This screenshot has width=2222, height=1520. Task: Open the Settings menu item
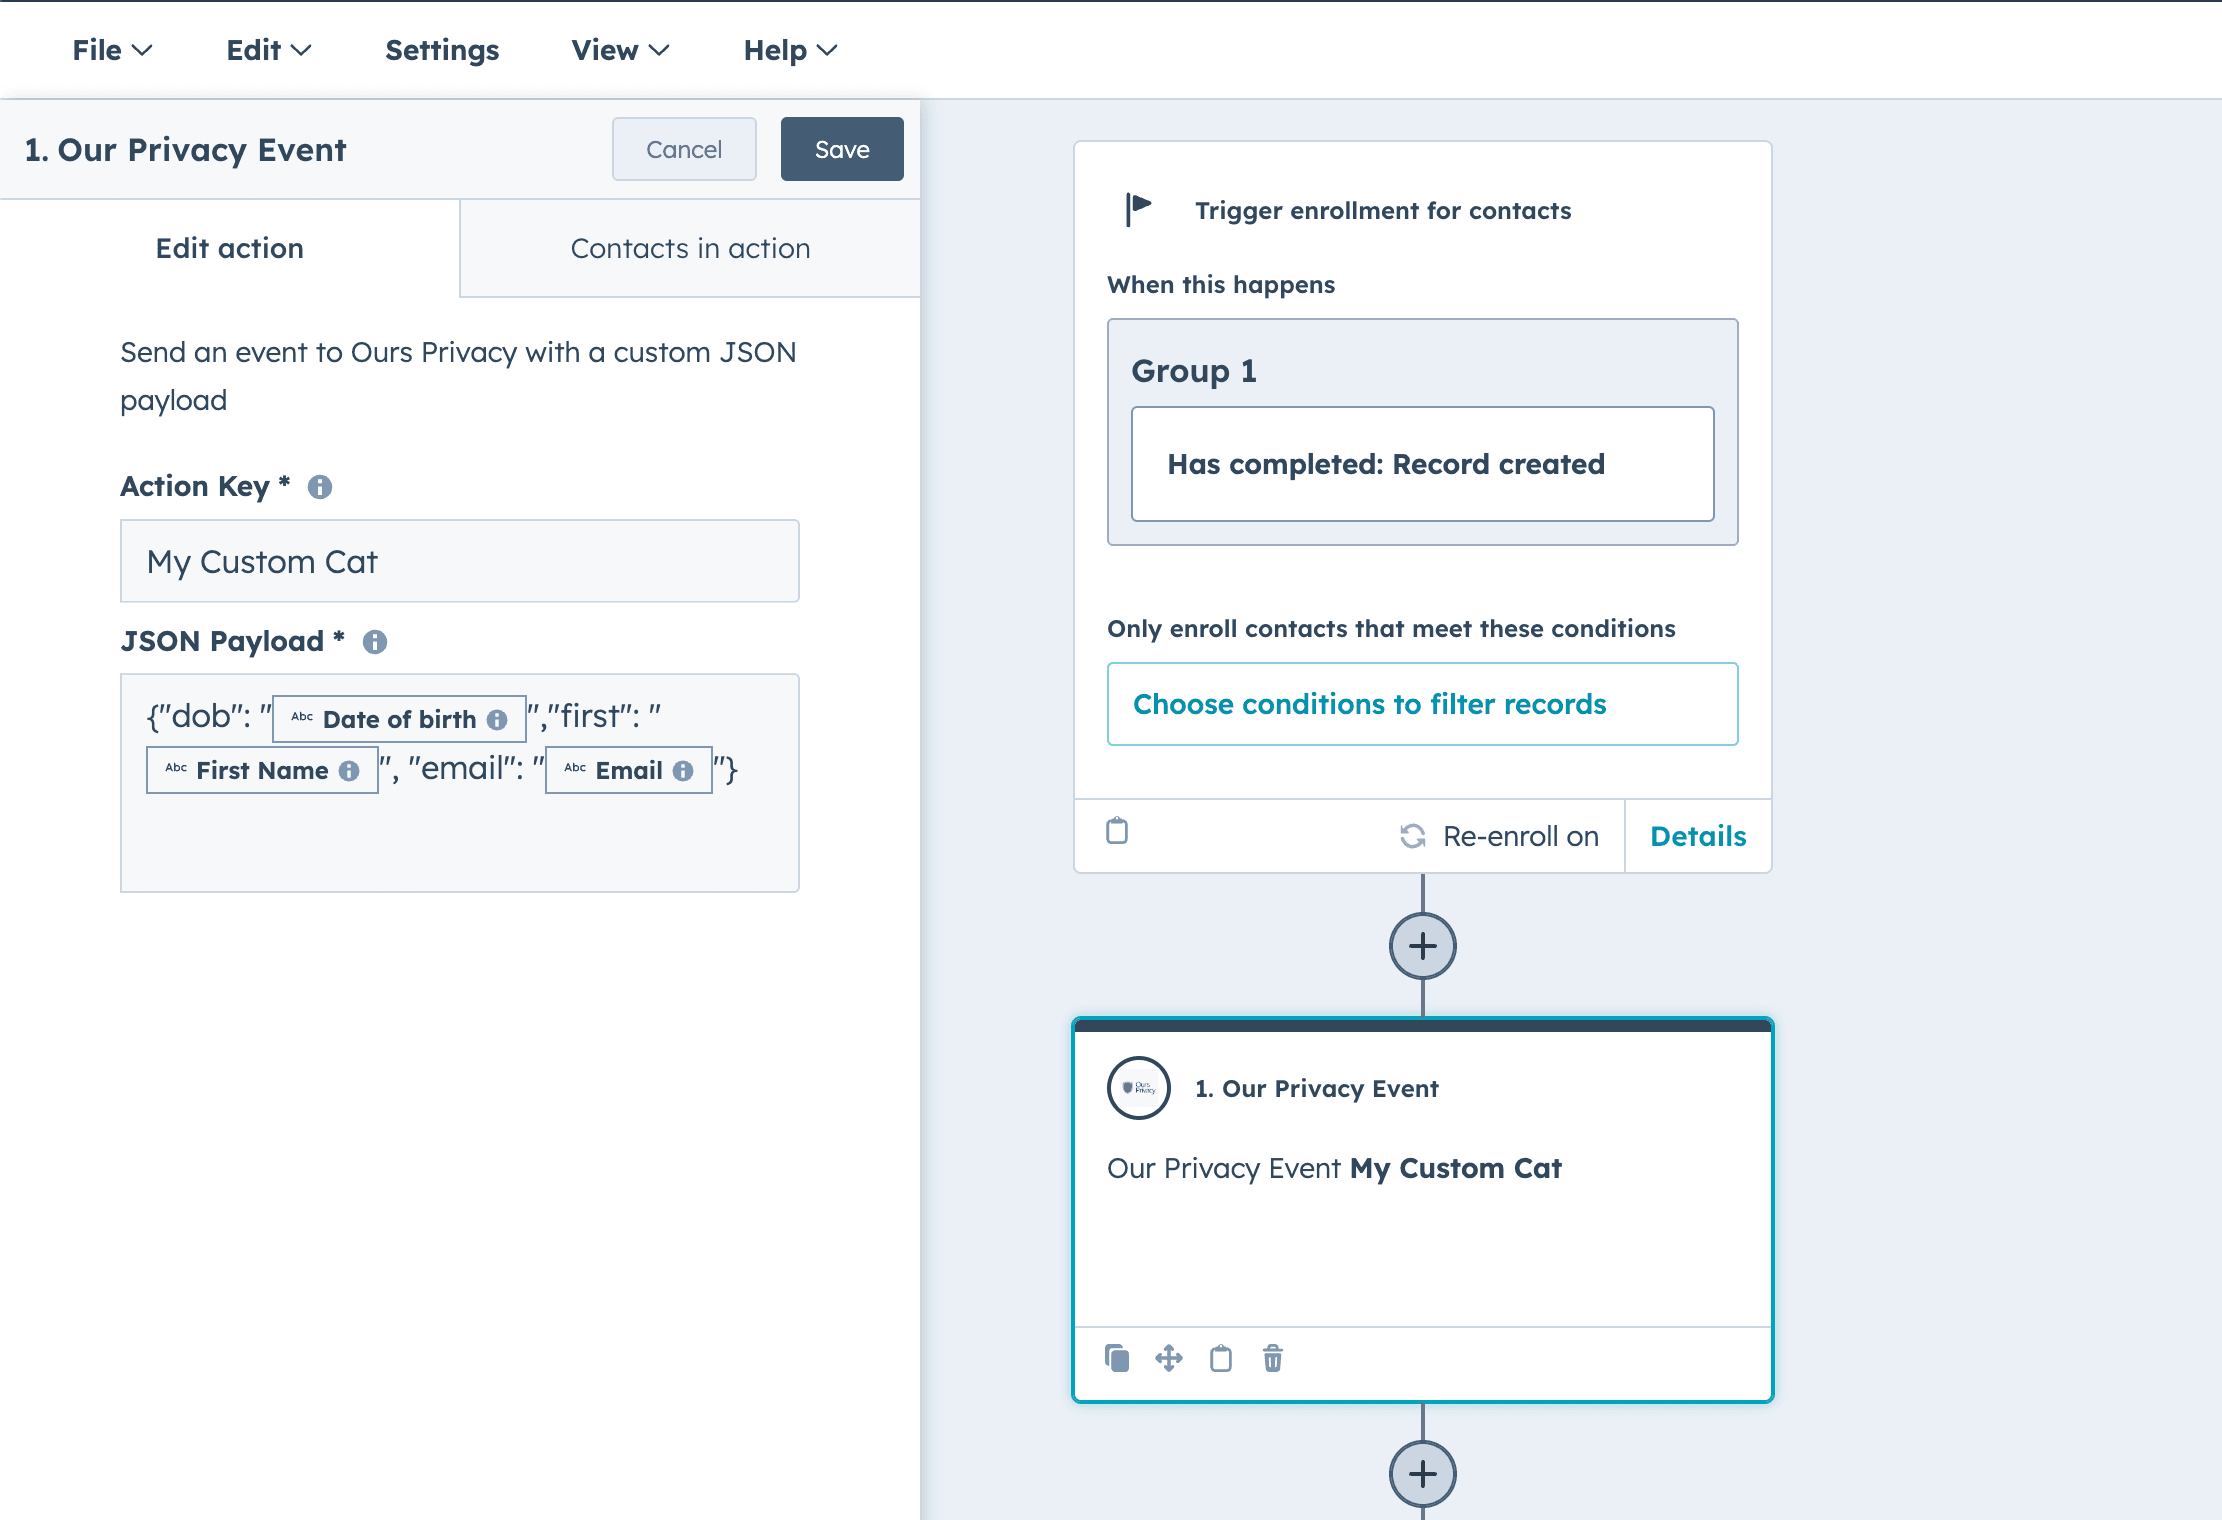click(442, 50)
